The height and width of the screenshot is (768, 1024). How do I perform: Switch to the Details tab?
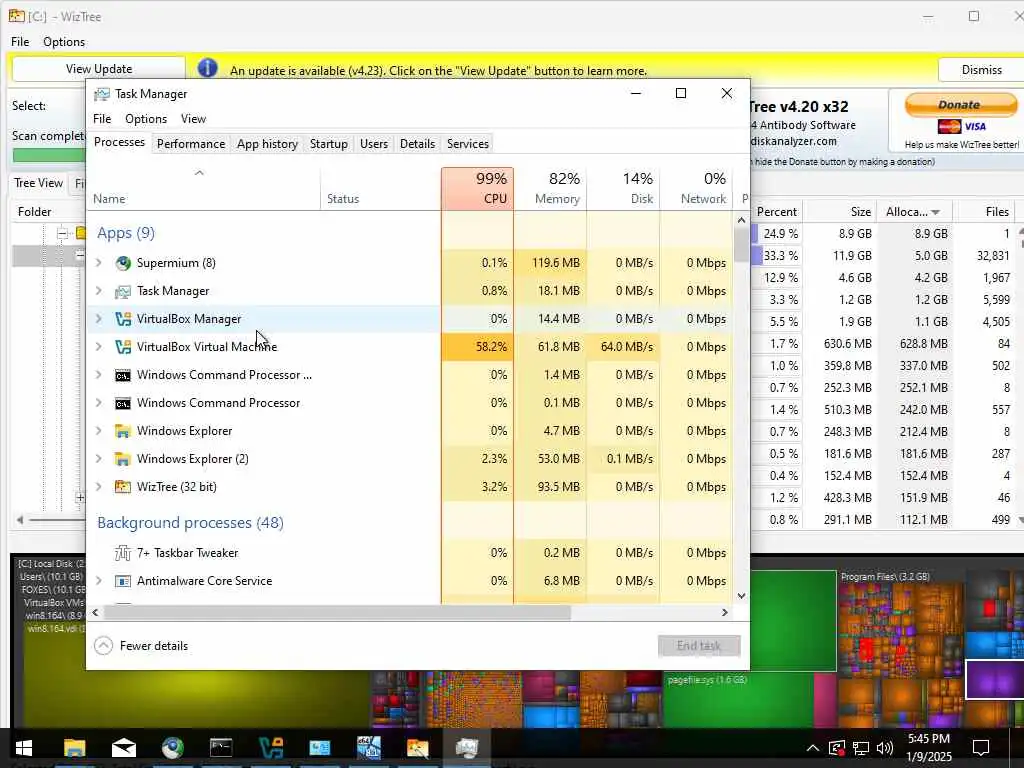tap(417, 144)
